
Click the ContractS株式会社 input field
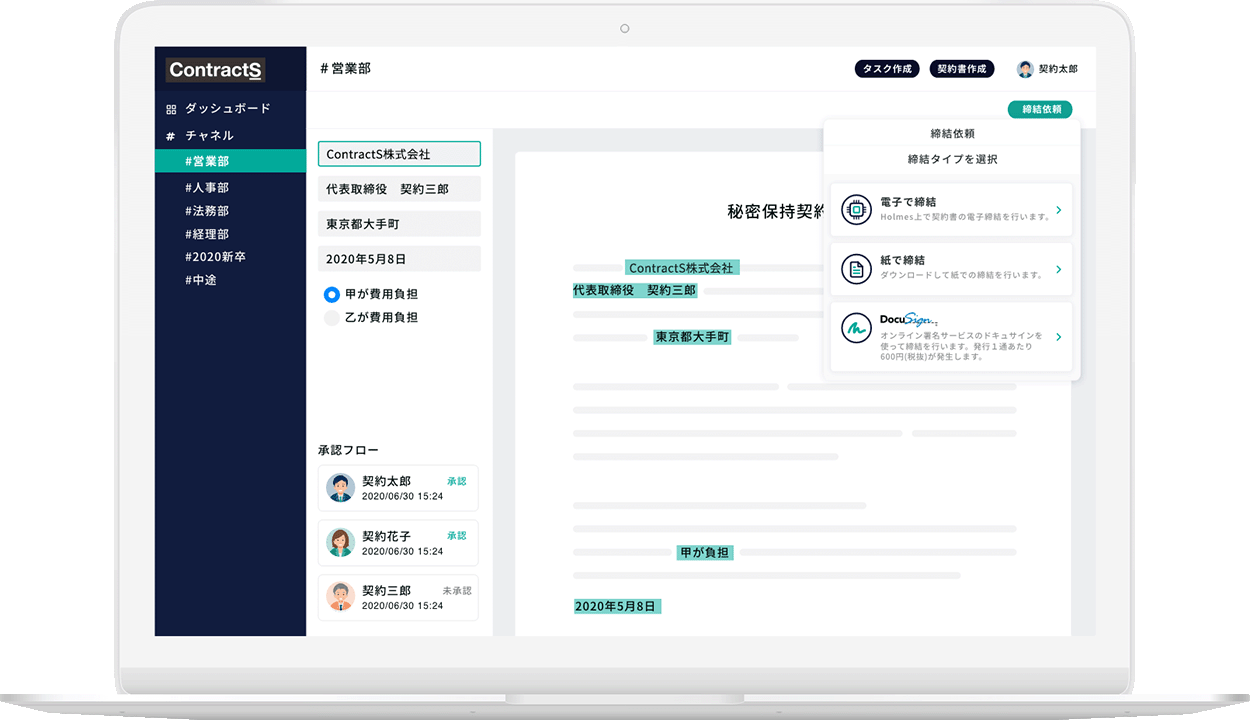coord(398,154)
